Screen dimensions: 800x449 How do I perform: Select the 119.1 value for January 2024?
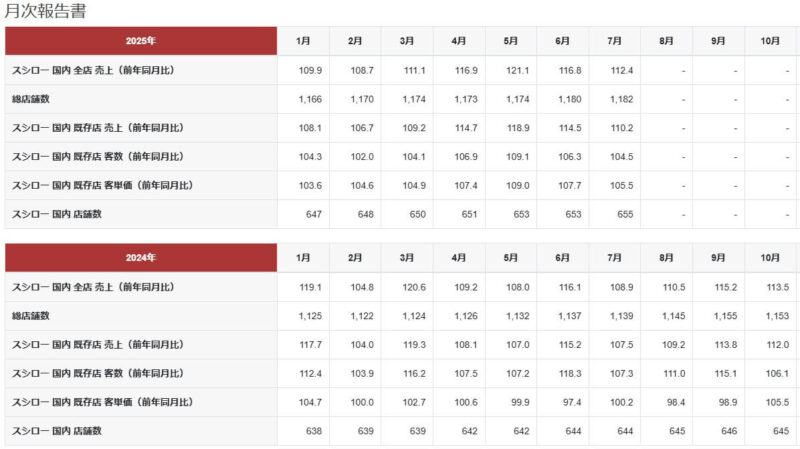(x=310, y=287)
